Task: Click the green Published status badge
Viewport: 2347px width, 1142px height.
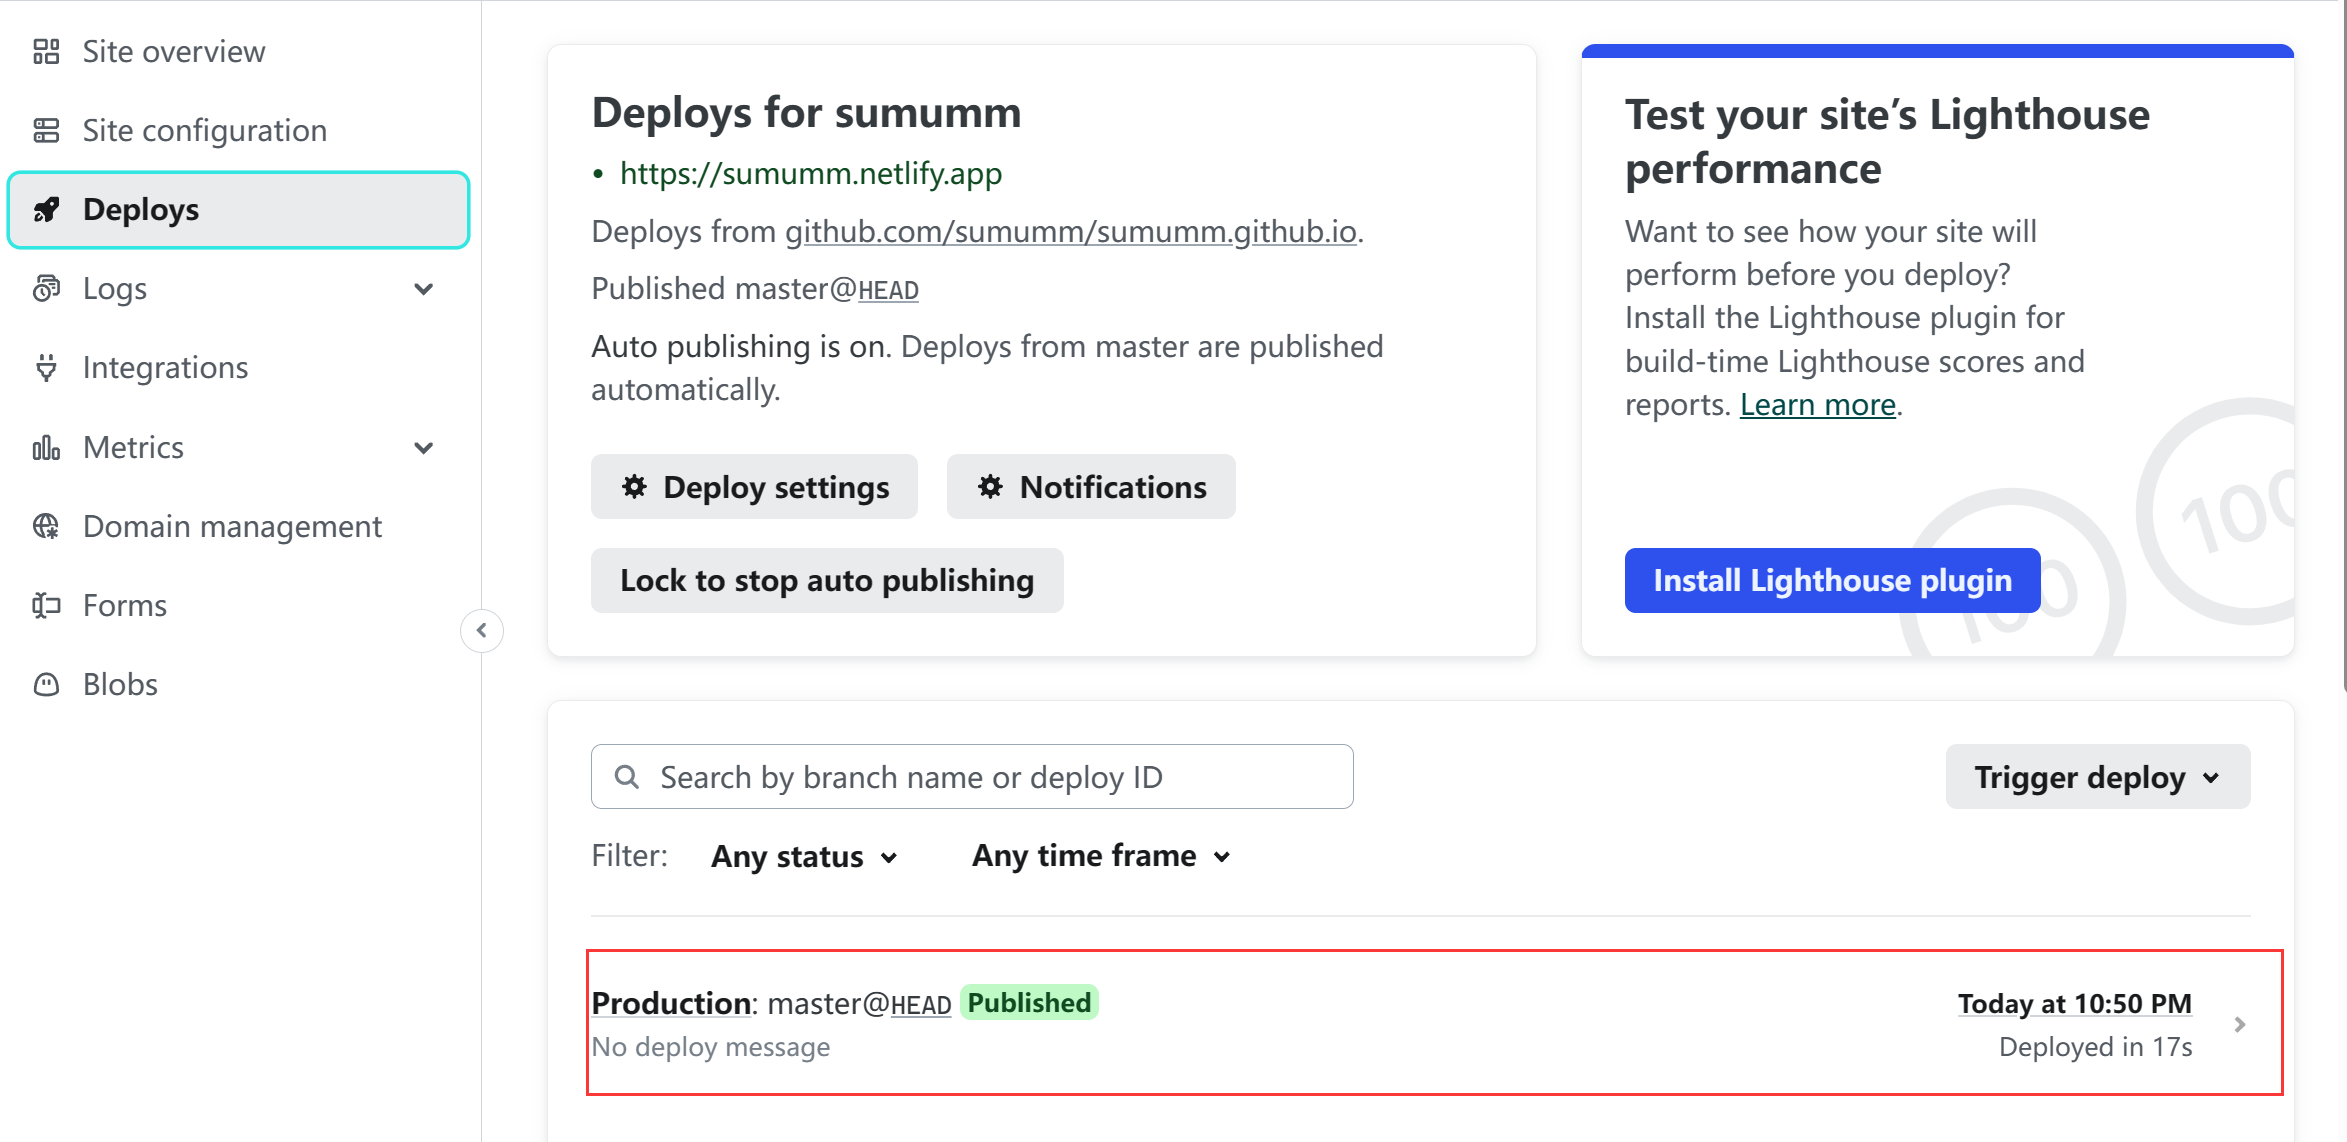Action: tap(1029, 1002)
